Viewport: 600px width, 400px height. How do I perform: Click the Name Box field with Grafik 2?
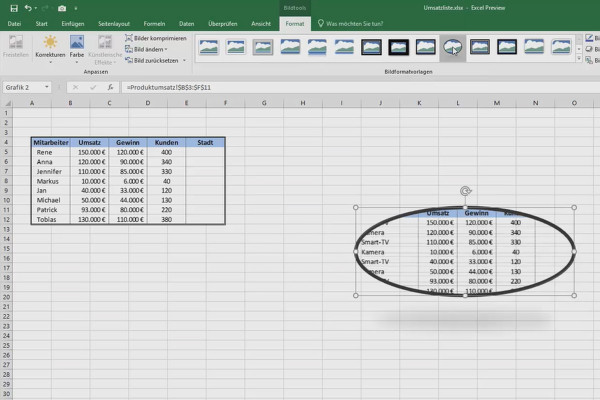pos(23,87)
